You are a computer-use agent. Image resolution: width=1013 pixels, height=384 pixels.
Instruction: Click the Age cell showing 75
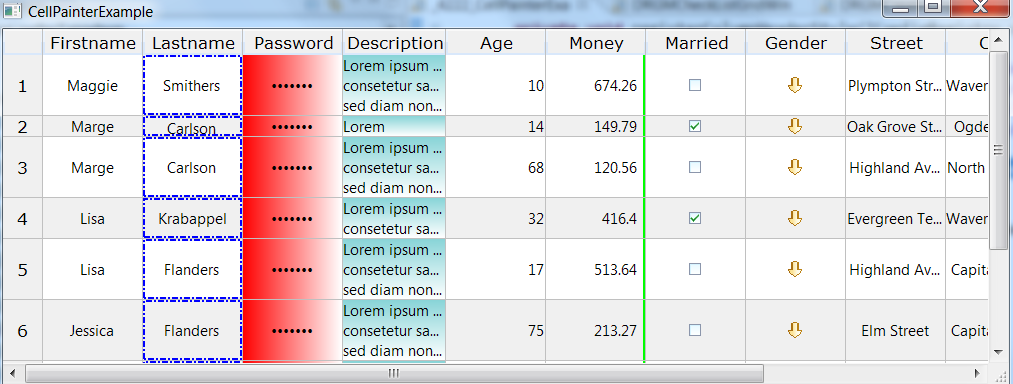(496, 331)
